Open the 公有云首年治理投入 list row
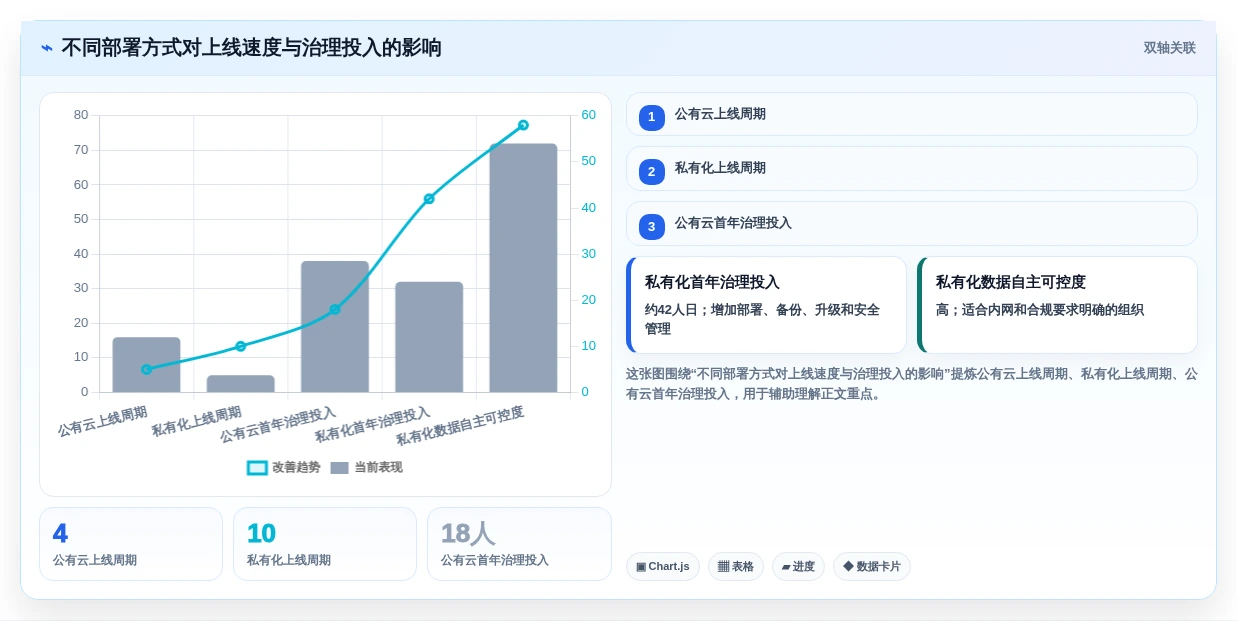 [911, 223]
